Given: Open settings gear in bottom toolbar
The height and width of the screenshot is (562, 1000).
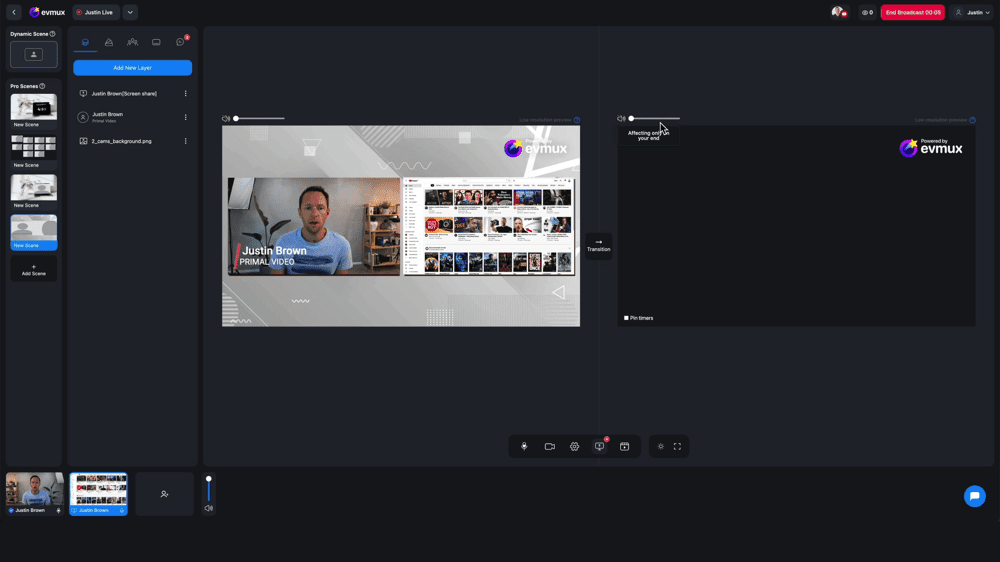Looking at the screenshot, I should tap(574, 446).
